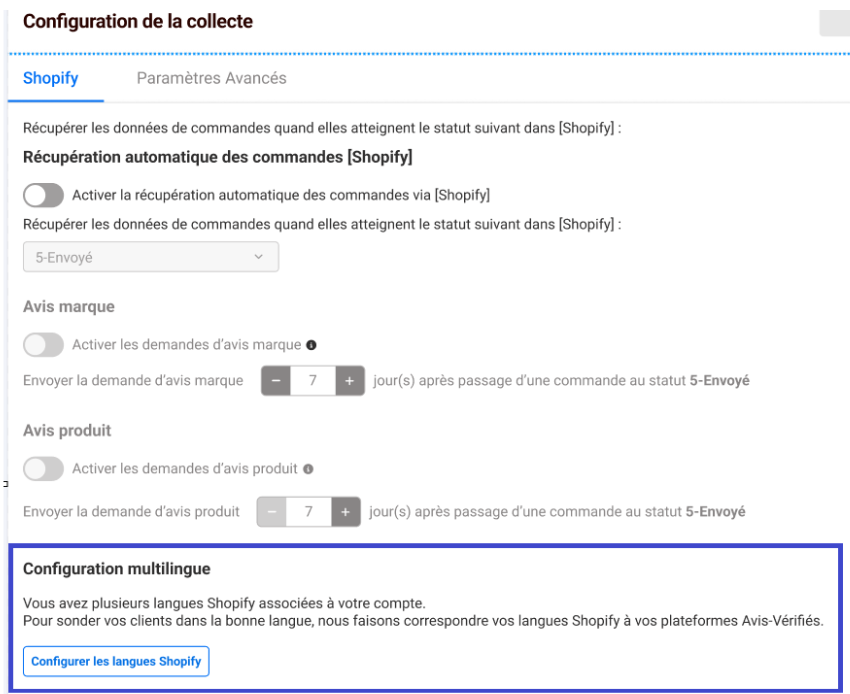The height and width of the screenshot is (694, 850).
Task: Toggle the product review requests switch
Action: 44,468
